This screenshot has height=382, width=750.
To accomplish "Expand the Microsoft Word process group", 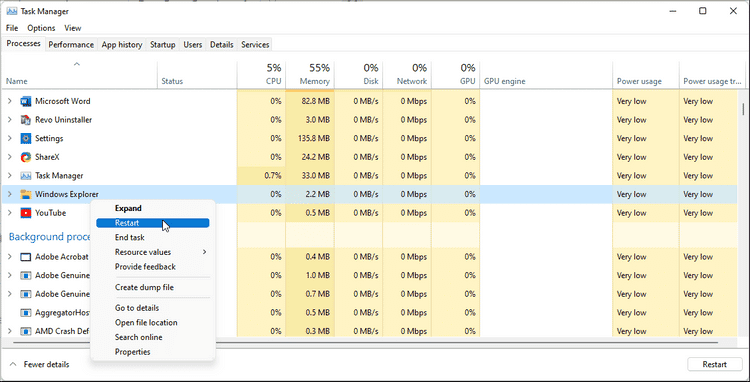I will [x=10, y=101].
